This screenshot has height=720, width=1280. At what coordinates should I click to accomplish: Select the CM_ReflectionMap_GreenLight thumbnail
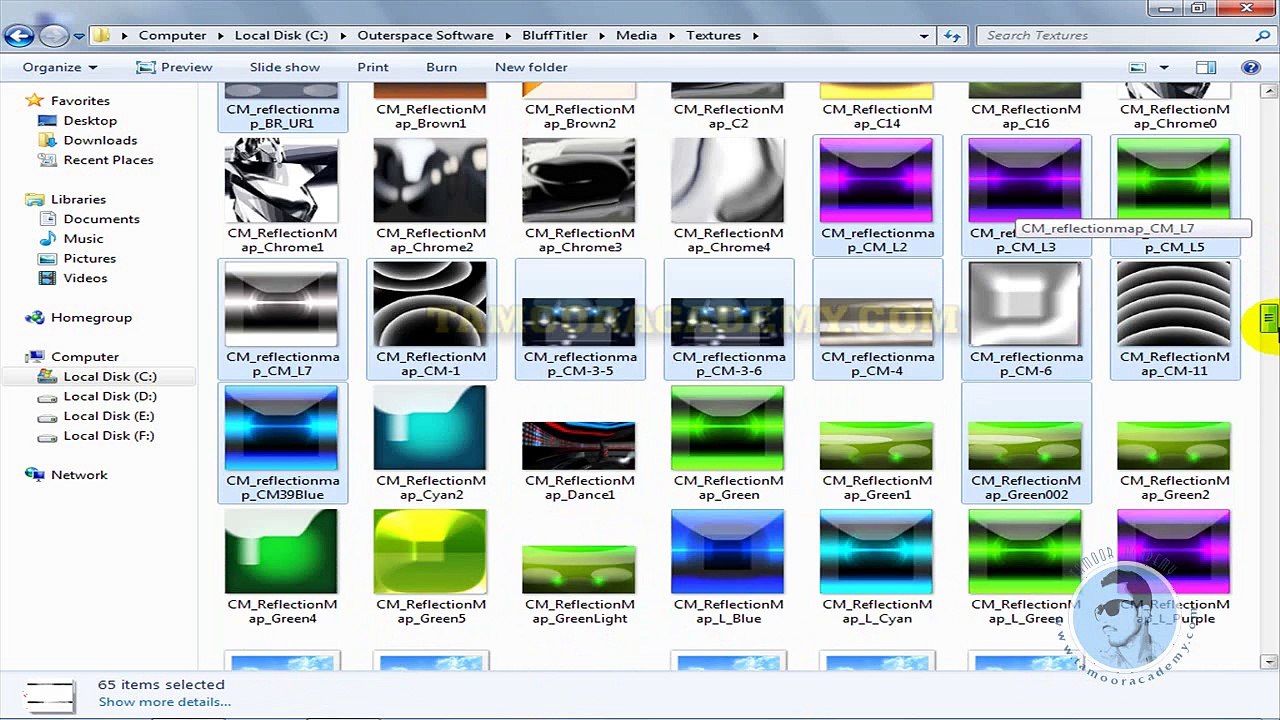pos(579,570)
